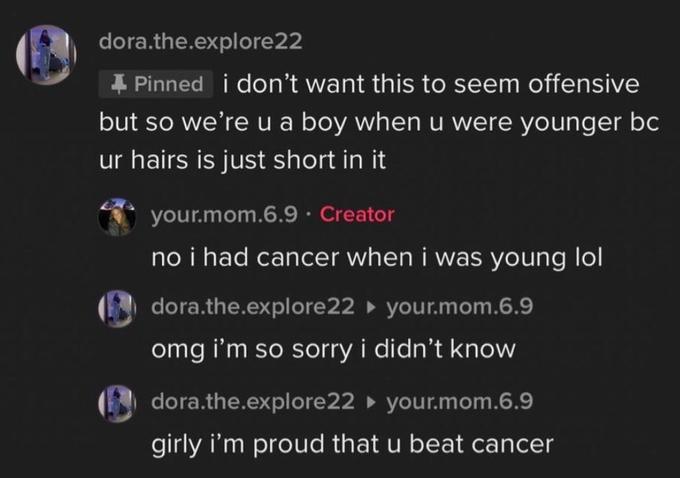Select the pushpin icon in Pinned badge
Image resolution: width=680 pixels, height=478 pixels.
coord(118,84)
